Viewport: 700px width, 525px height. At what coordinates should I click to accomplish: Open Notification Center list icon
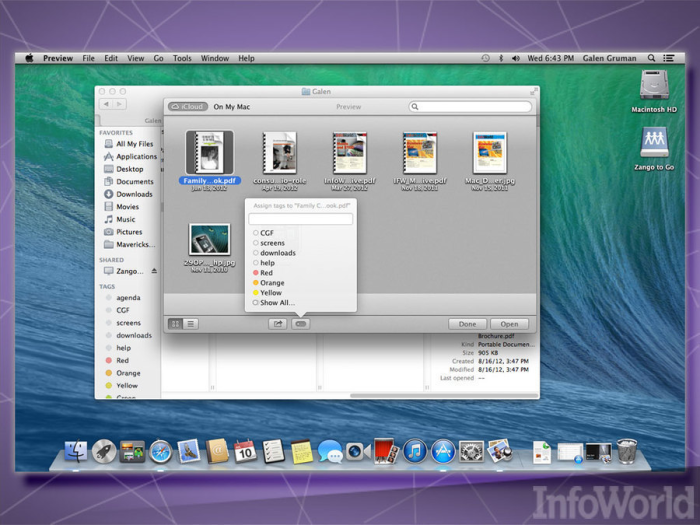pos(668,58)
